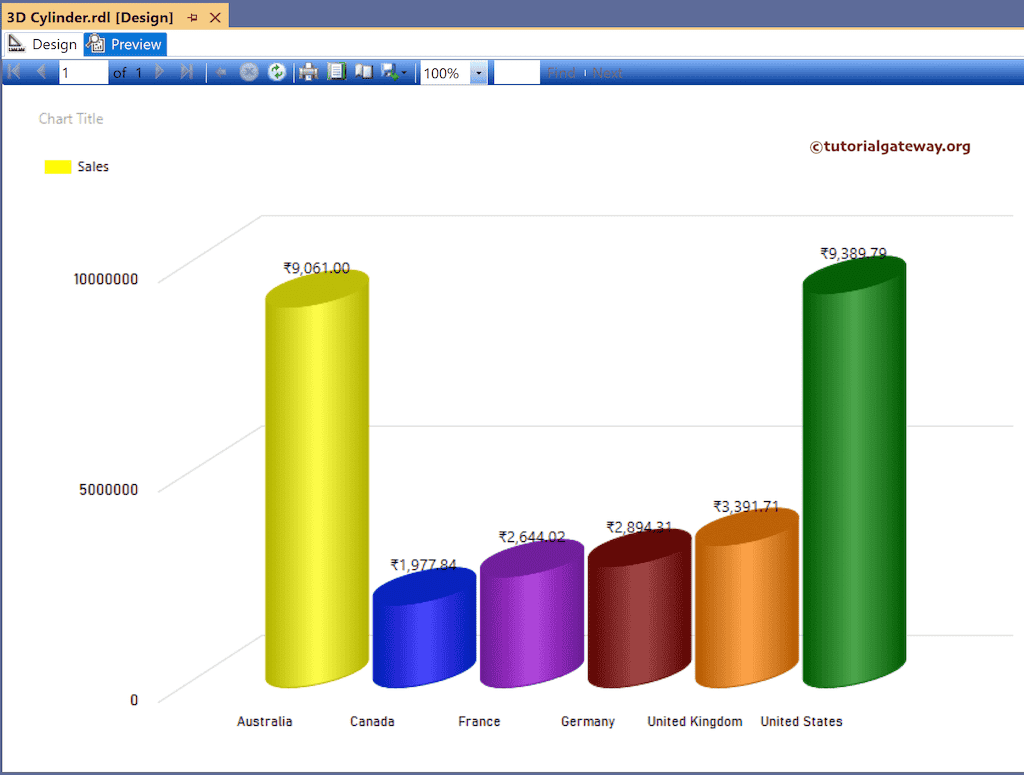Select the Print report icon
The height and width of the screenshot is (775, 1024).
click(x=309, y=71)
